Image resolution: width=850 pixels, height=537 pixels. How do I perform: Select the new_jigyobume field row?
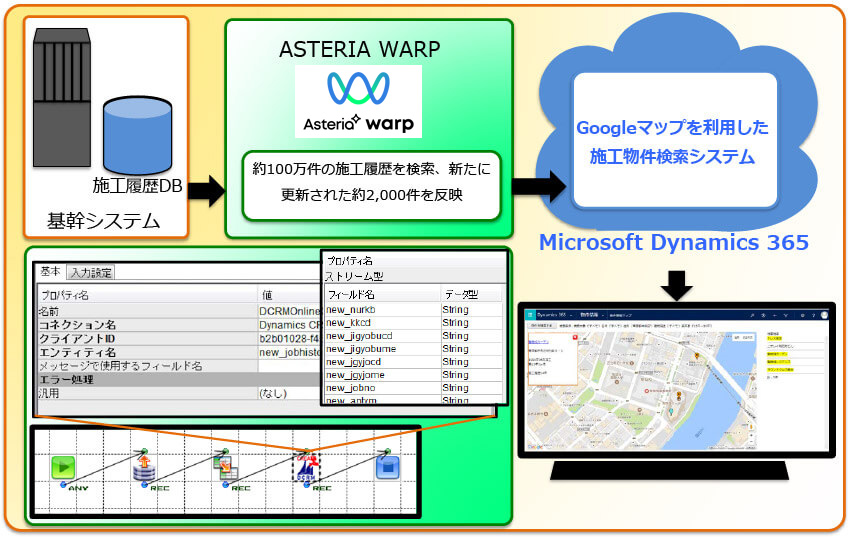coord(414,348)
